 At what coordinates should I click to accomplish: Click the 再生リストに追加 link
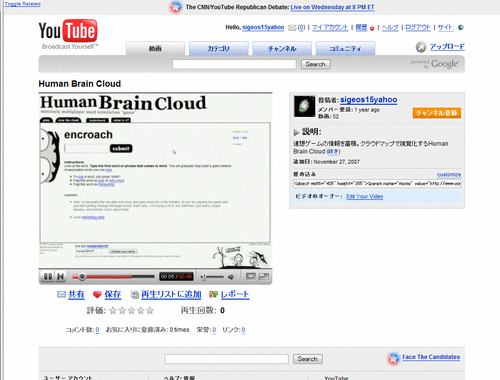tap(171, 294)
